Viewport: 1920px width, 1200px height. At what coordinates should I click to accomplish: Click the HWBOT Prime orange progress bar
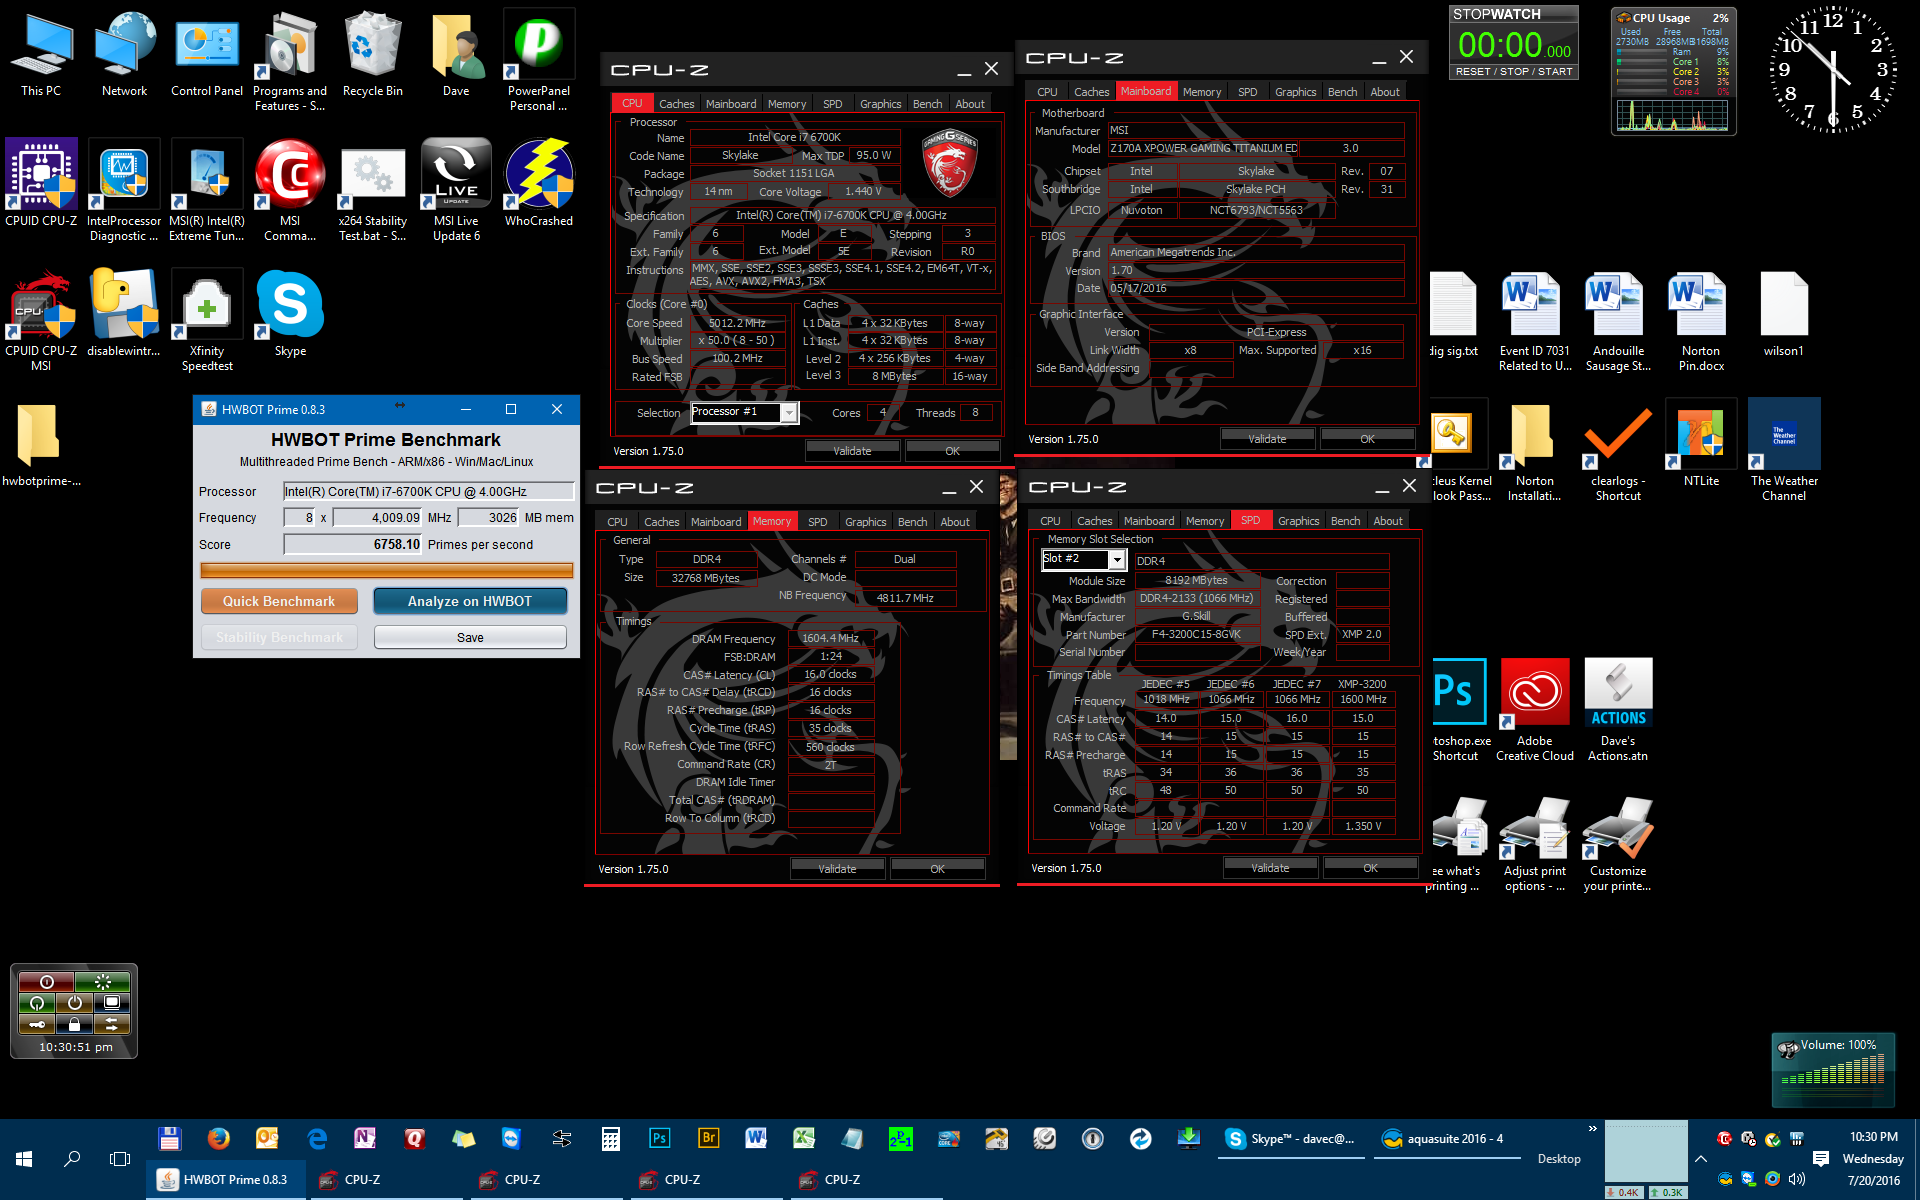(387, 570)
